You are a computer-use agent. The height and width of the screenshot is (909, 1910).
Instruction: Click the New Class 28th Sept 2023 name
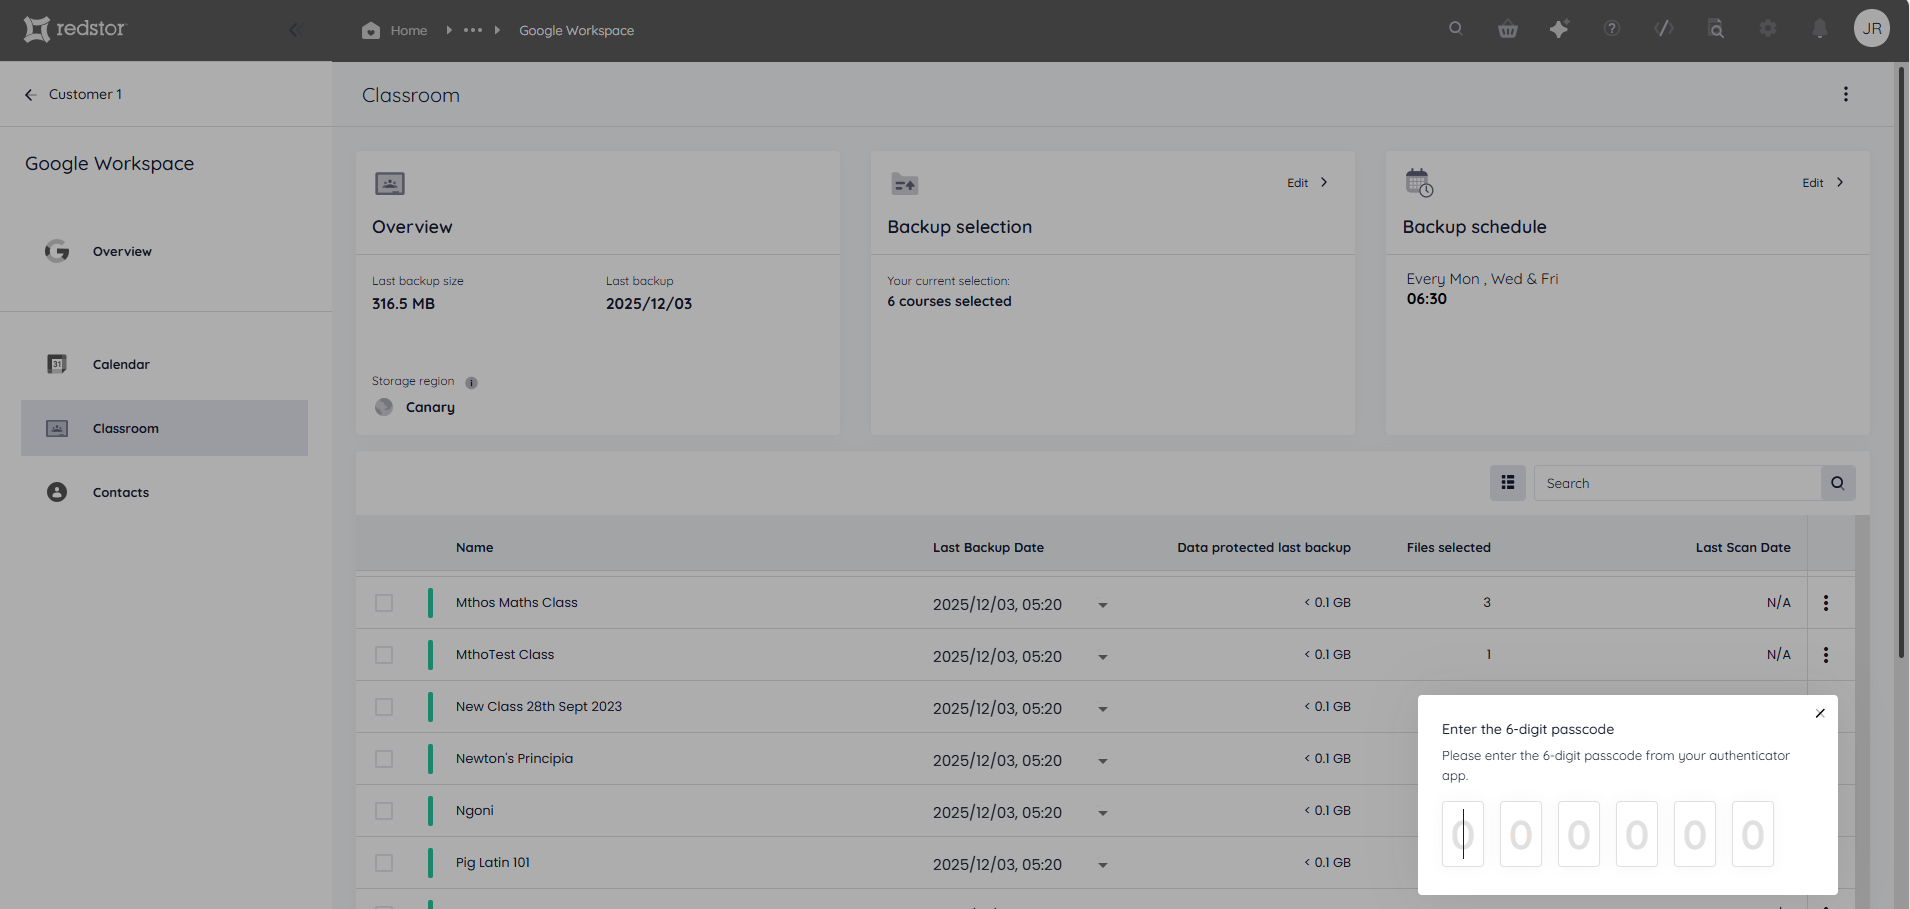[539, 707]
